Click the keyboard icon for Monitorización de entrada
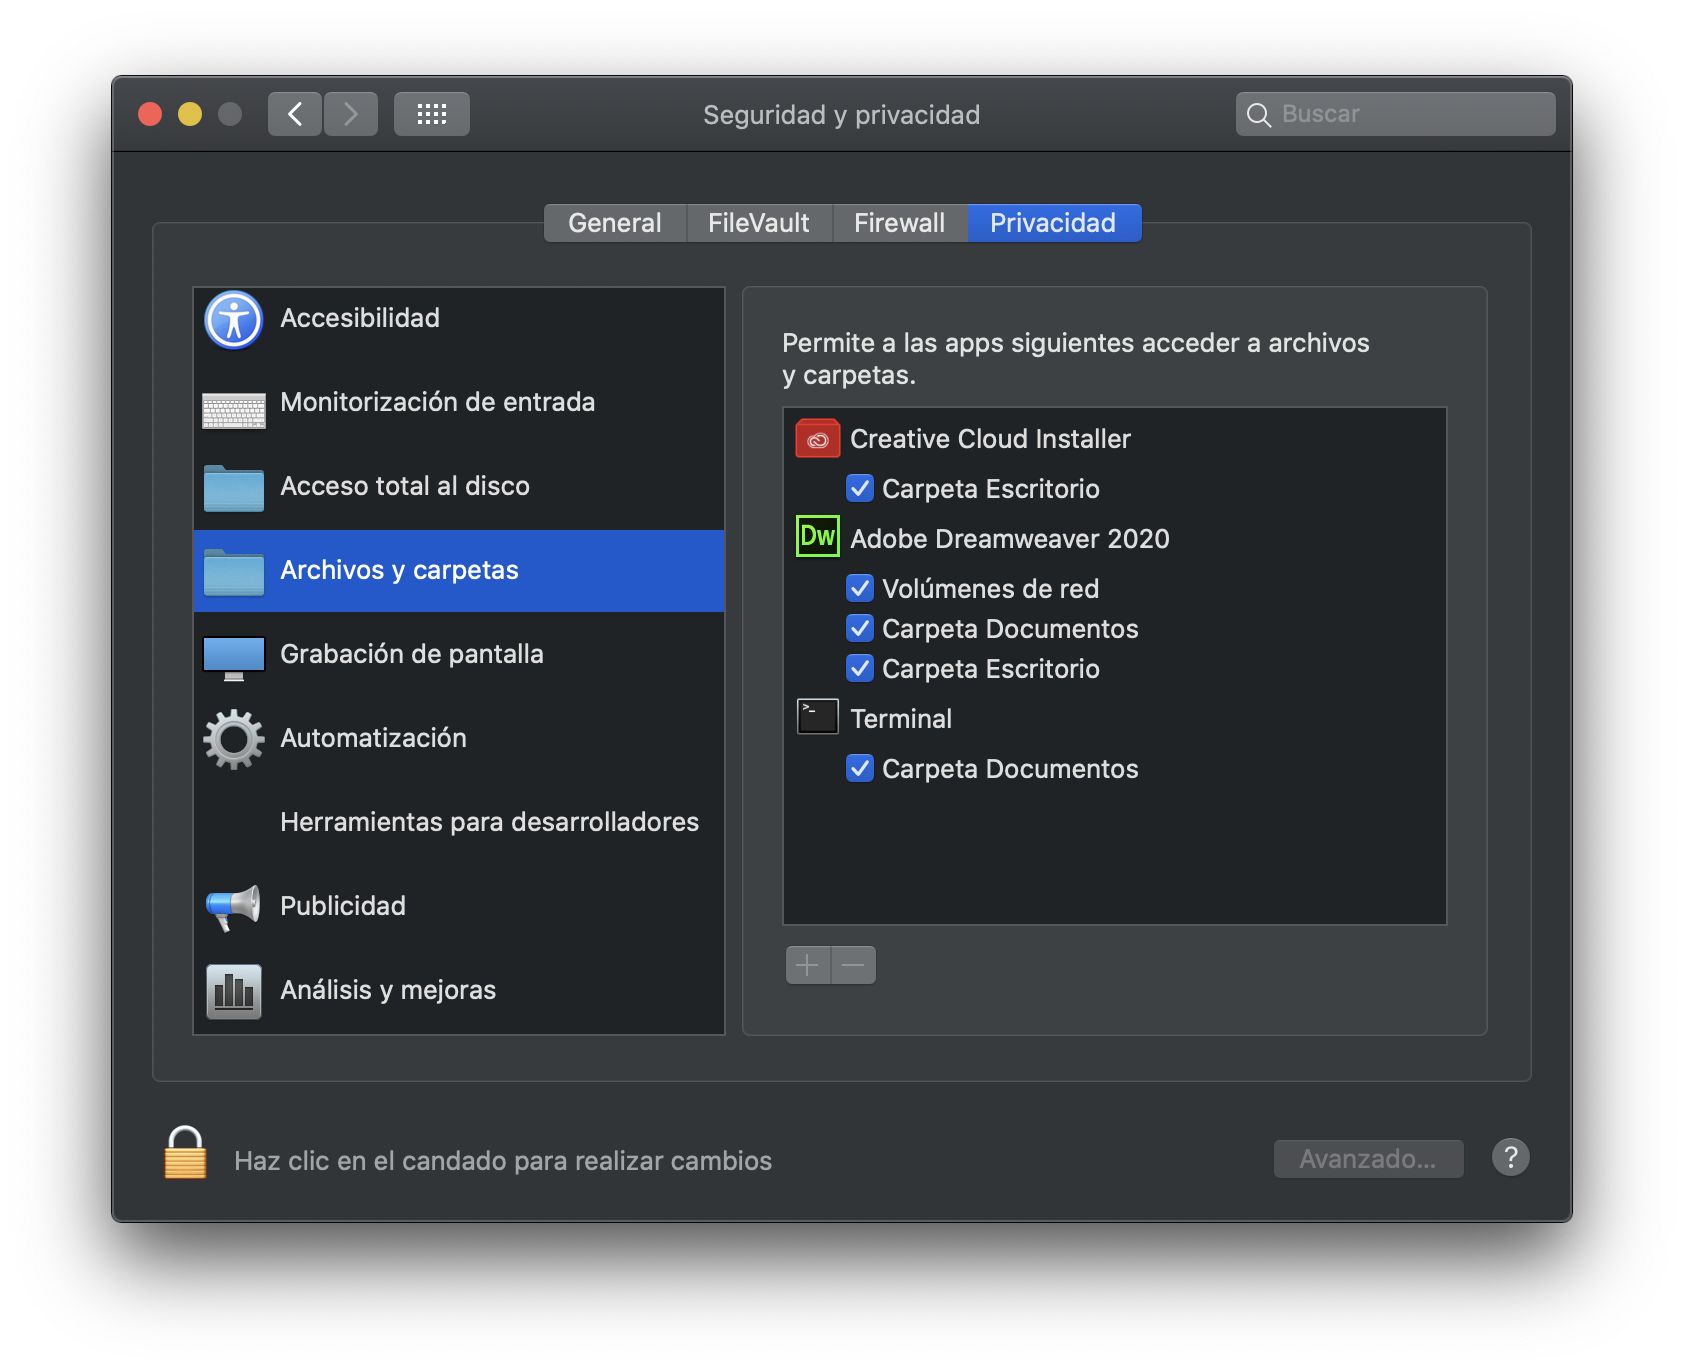 [x=233, y=403]
